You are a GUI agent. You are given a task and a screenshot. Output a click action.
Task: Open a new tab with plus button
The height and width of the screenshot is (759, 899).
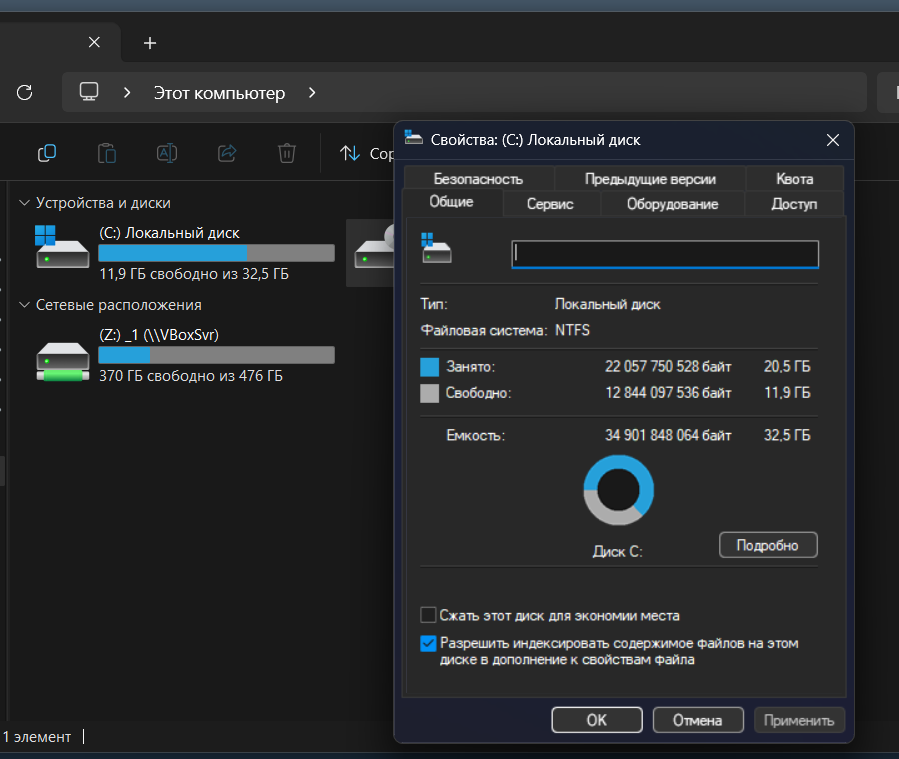click(150, 43)
